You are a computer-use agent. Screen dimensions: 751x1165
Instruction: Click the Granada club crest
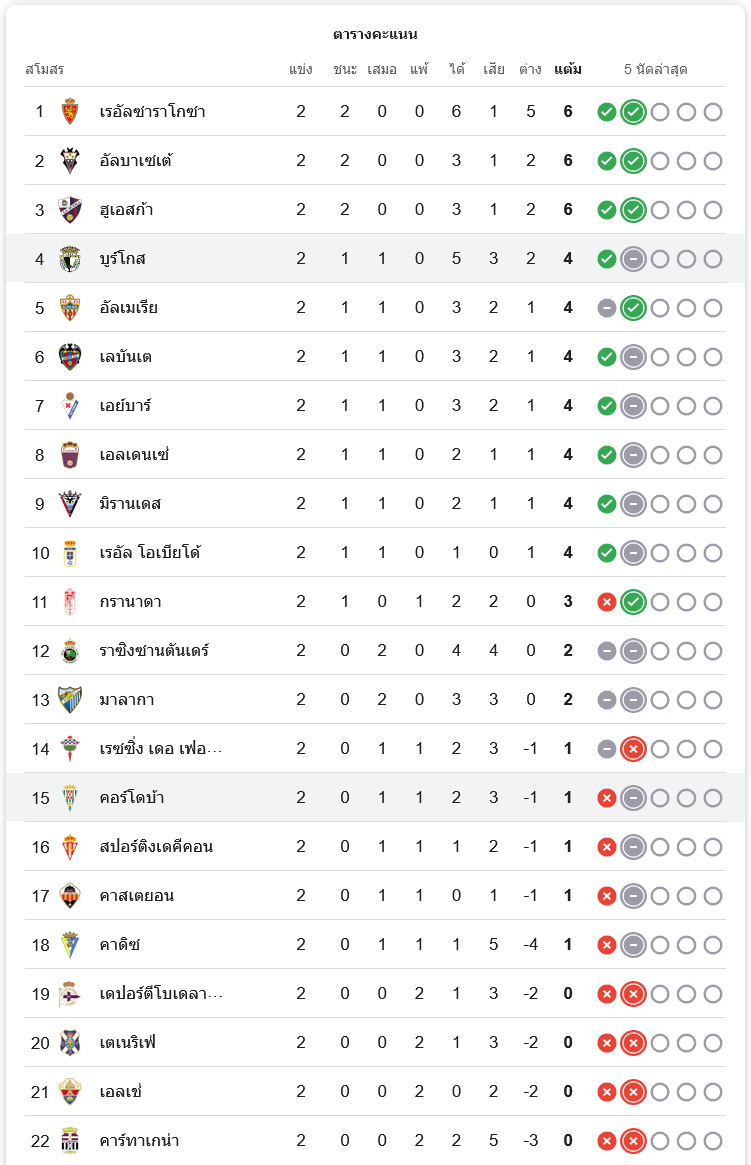click(x=70, y=601)
